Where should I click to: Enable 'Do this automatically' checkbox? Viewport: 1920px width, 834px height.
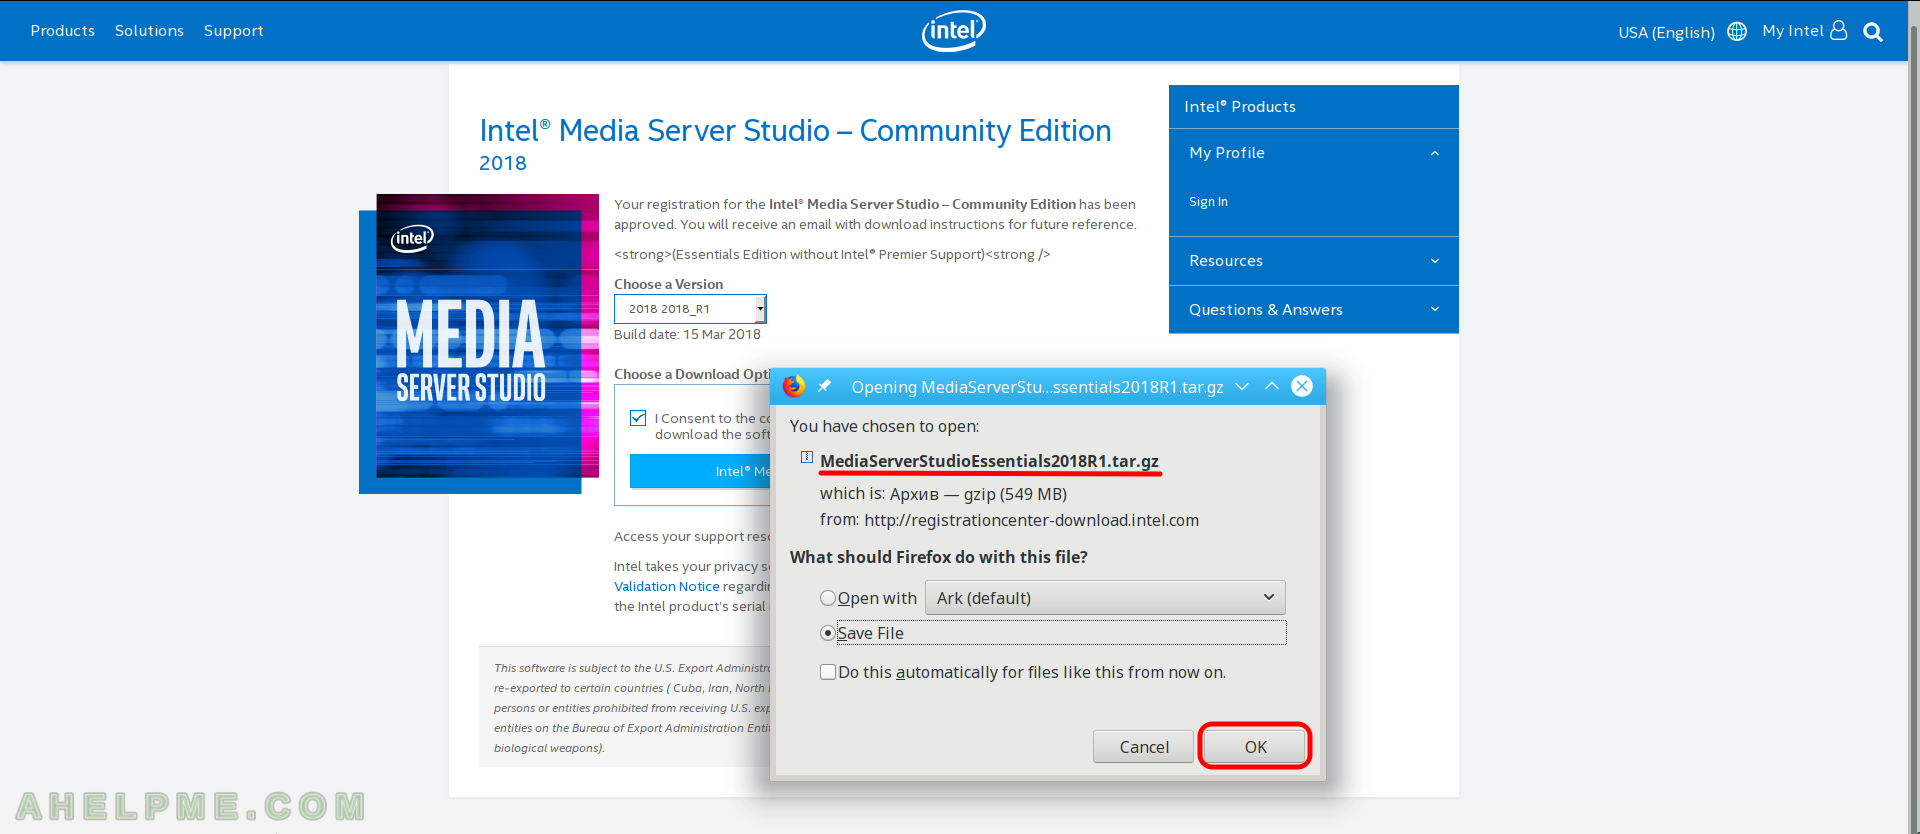828,672
